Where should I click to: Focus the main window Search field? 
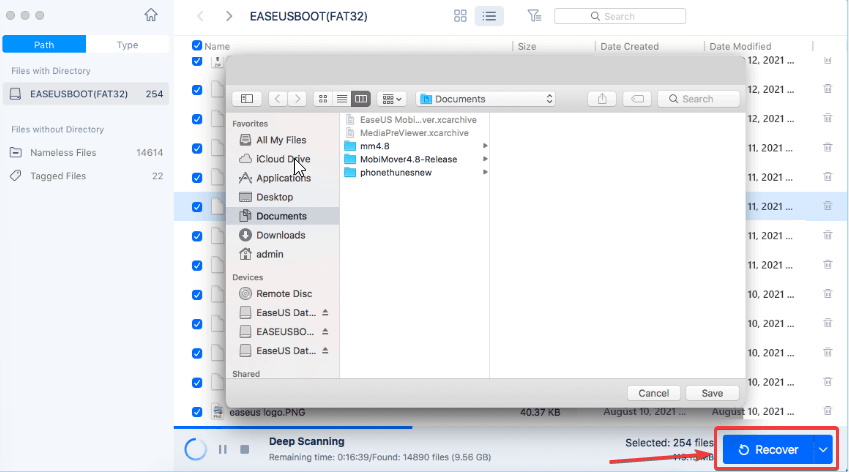coord(620,16)
